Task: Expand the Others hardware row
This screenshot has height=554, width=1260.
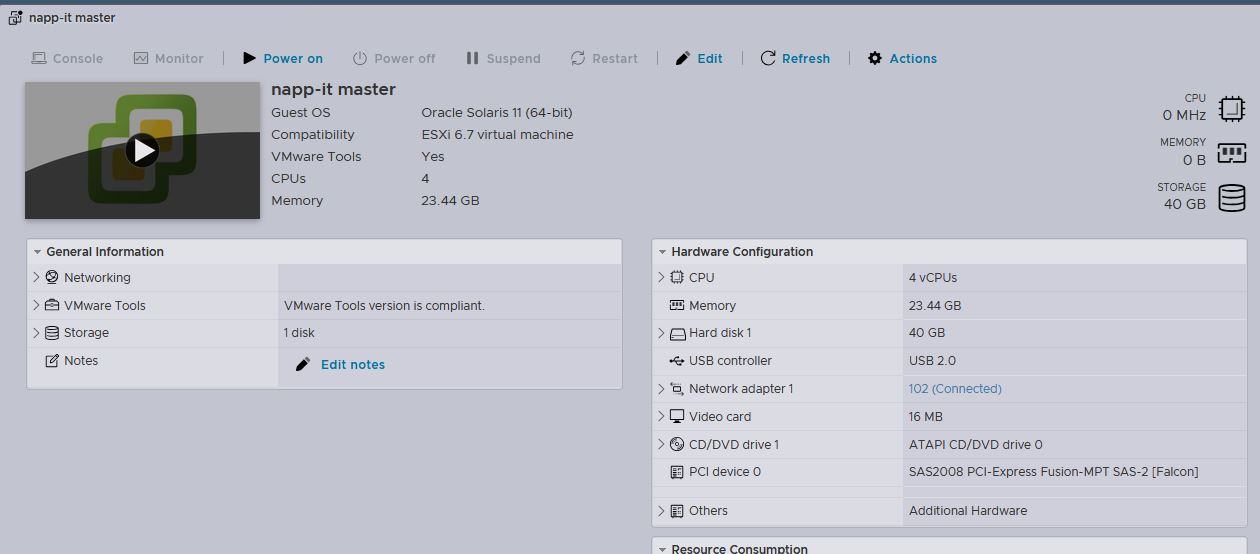Action: (x=661, y=510)
